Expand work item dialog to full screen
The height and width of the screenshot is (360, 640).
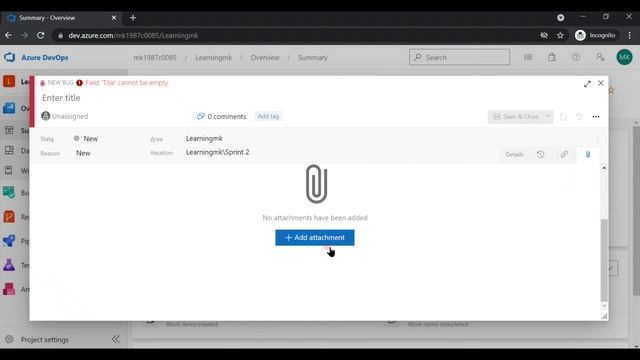pos(587,84)
